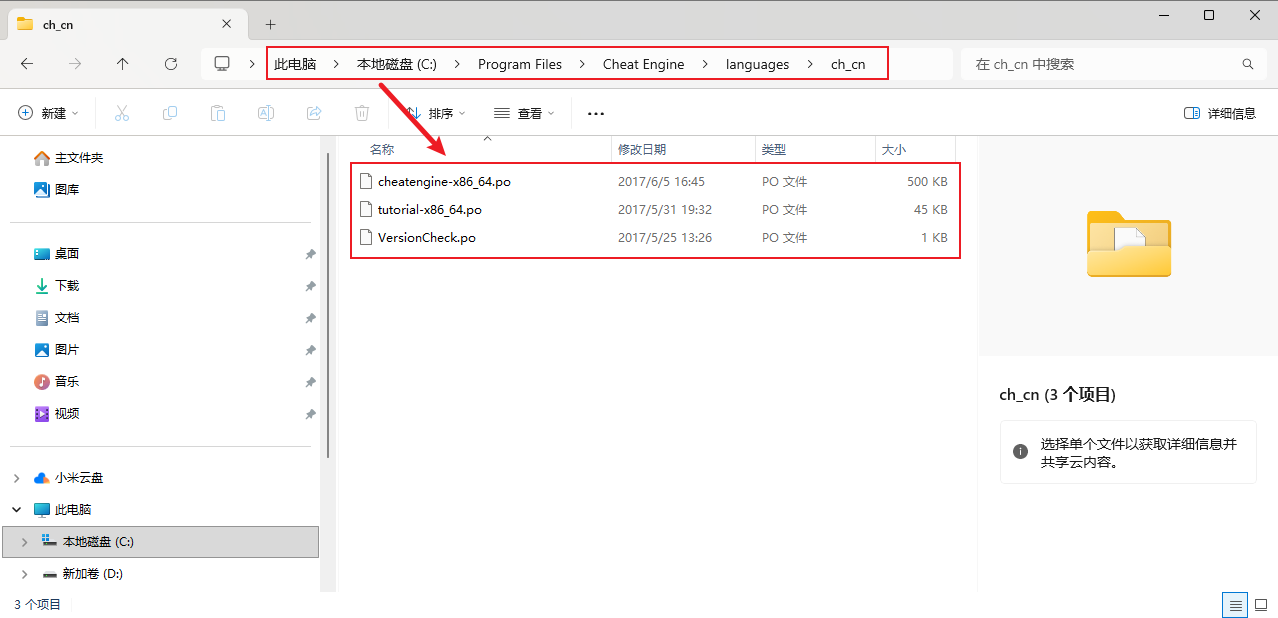Refresh the current folder view
The image size is (1278, 618).
(171, 64)
